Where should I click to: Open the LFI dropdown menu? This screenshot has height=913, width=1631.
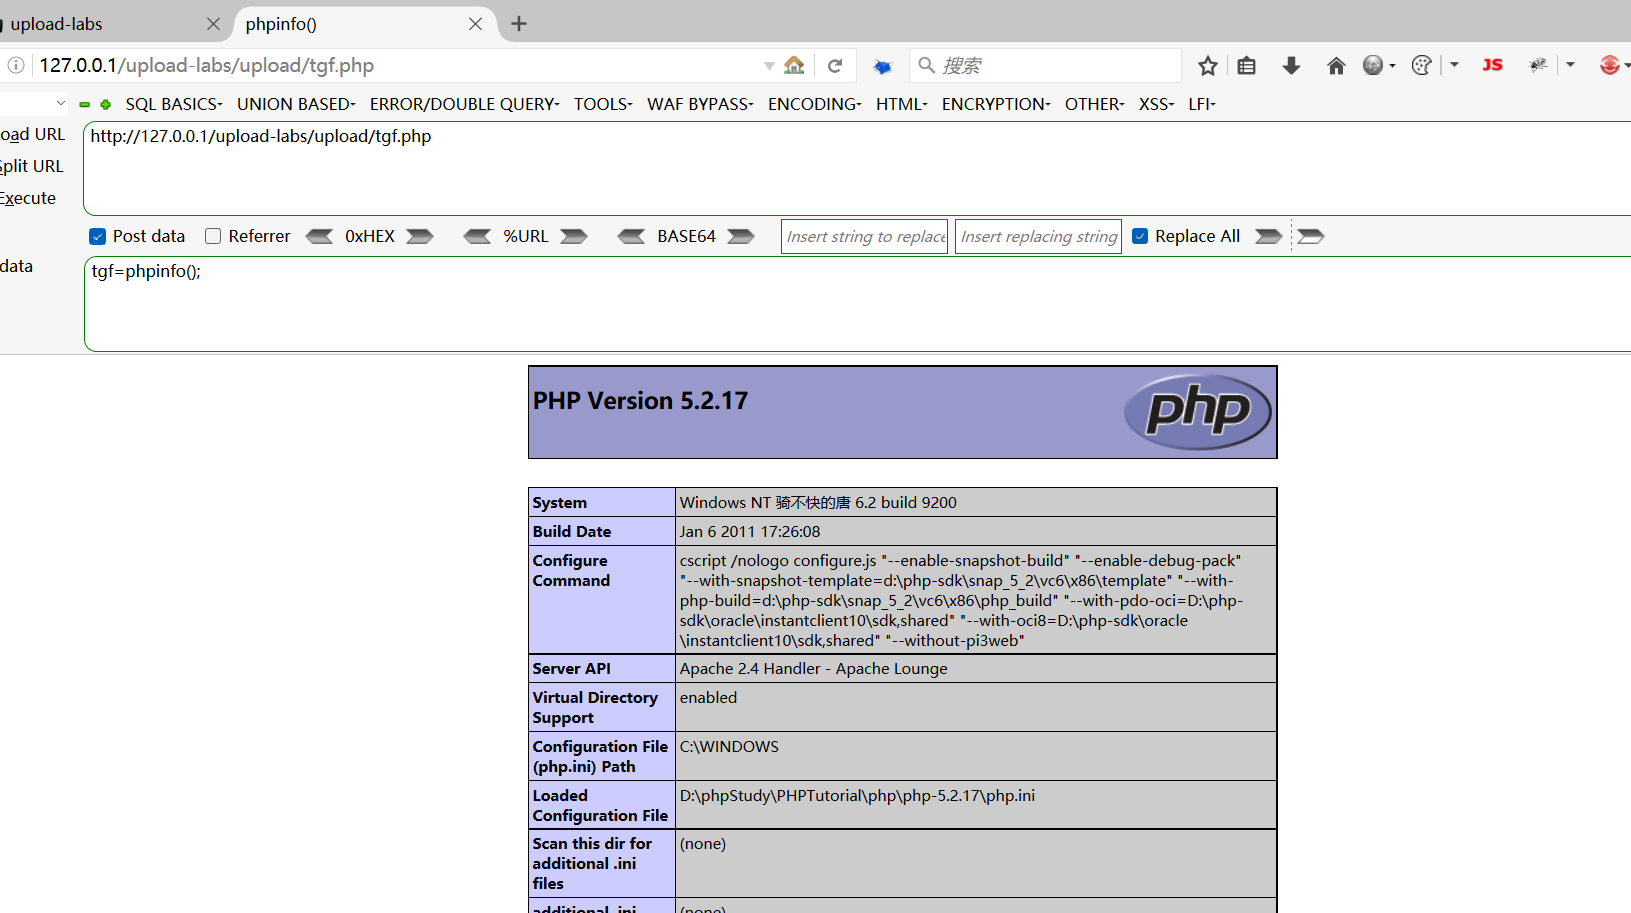point(1202,104)
